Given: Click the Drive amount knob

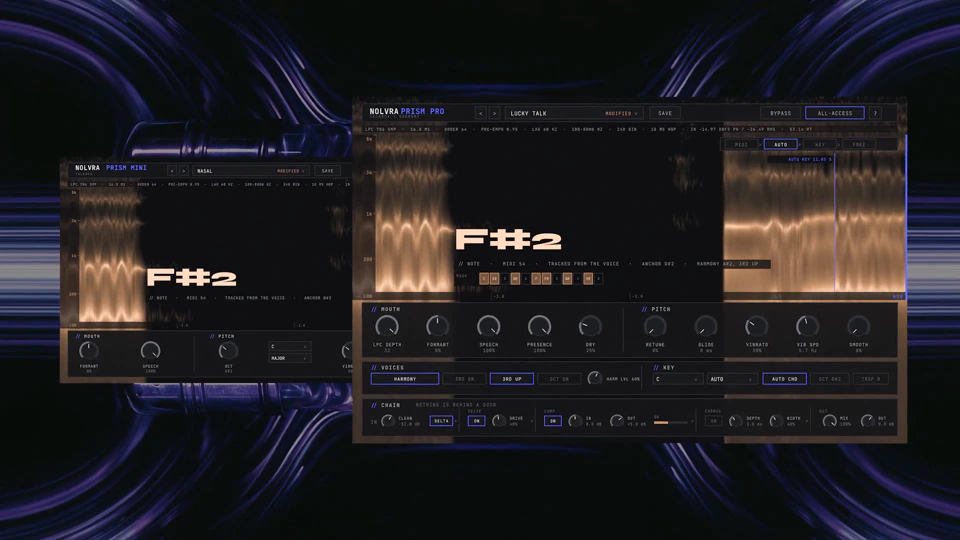Looking at the screenshot, I should click(499, 421).
